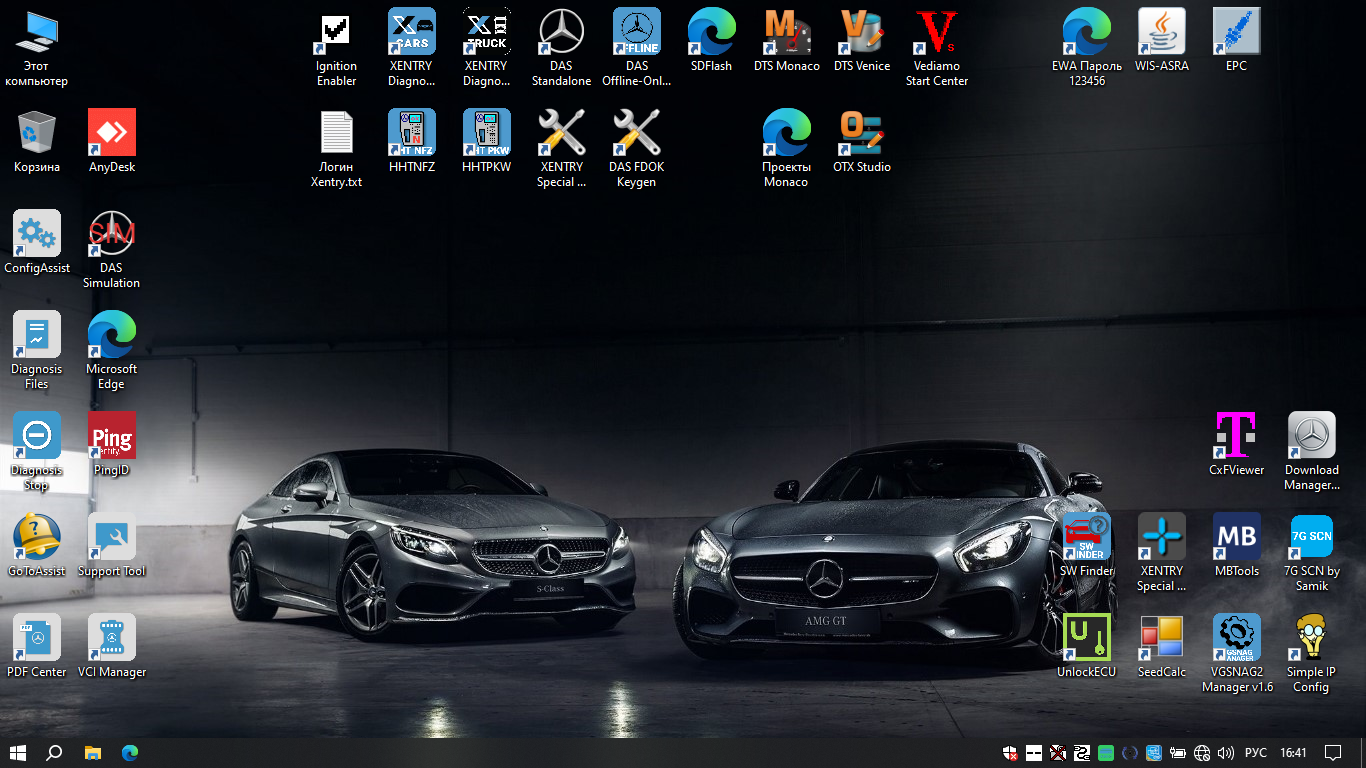Open the notification center in taskbar
Screen dimensions: 1366x768
(1332, 753)
